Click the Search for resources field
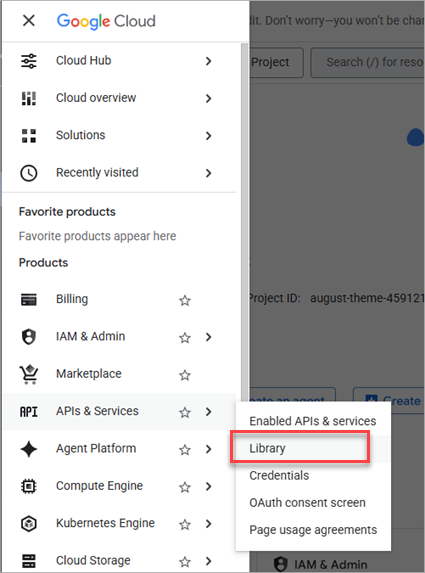This screenshot has width=425, height=573. pyautogui.click(x=367, y=62)
